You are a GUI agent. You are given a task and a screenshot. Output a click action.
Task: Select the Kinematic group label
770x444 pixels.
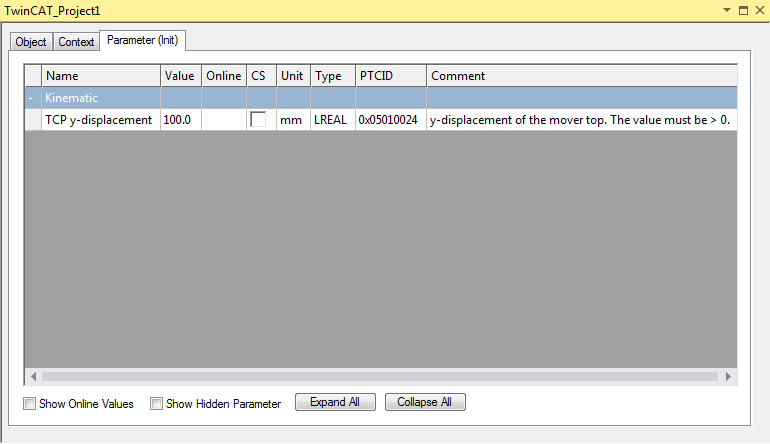pos(71,98)
